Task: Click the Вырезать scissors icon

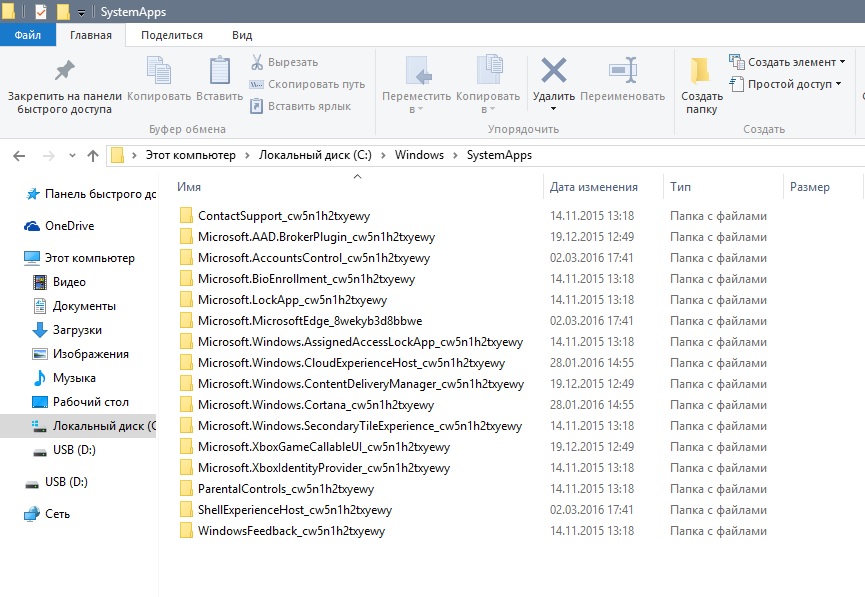Action: click(257, 62)
